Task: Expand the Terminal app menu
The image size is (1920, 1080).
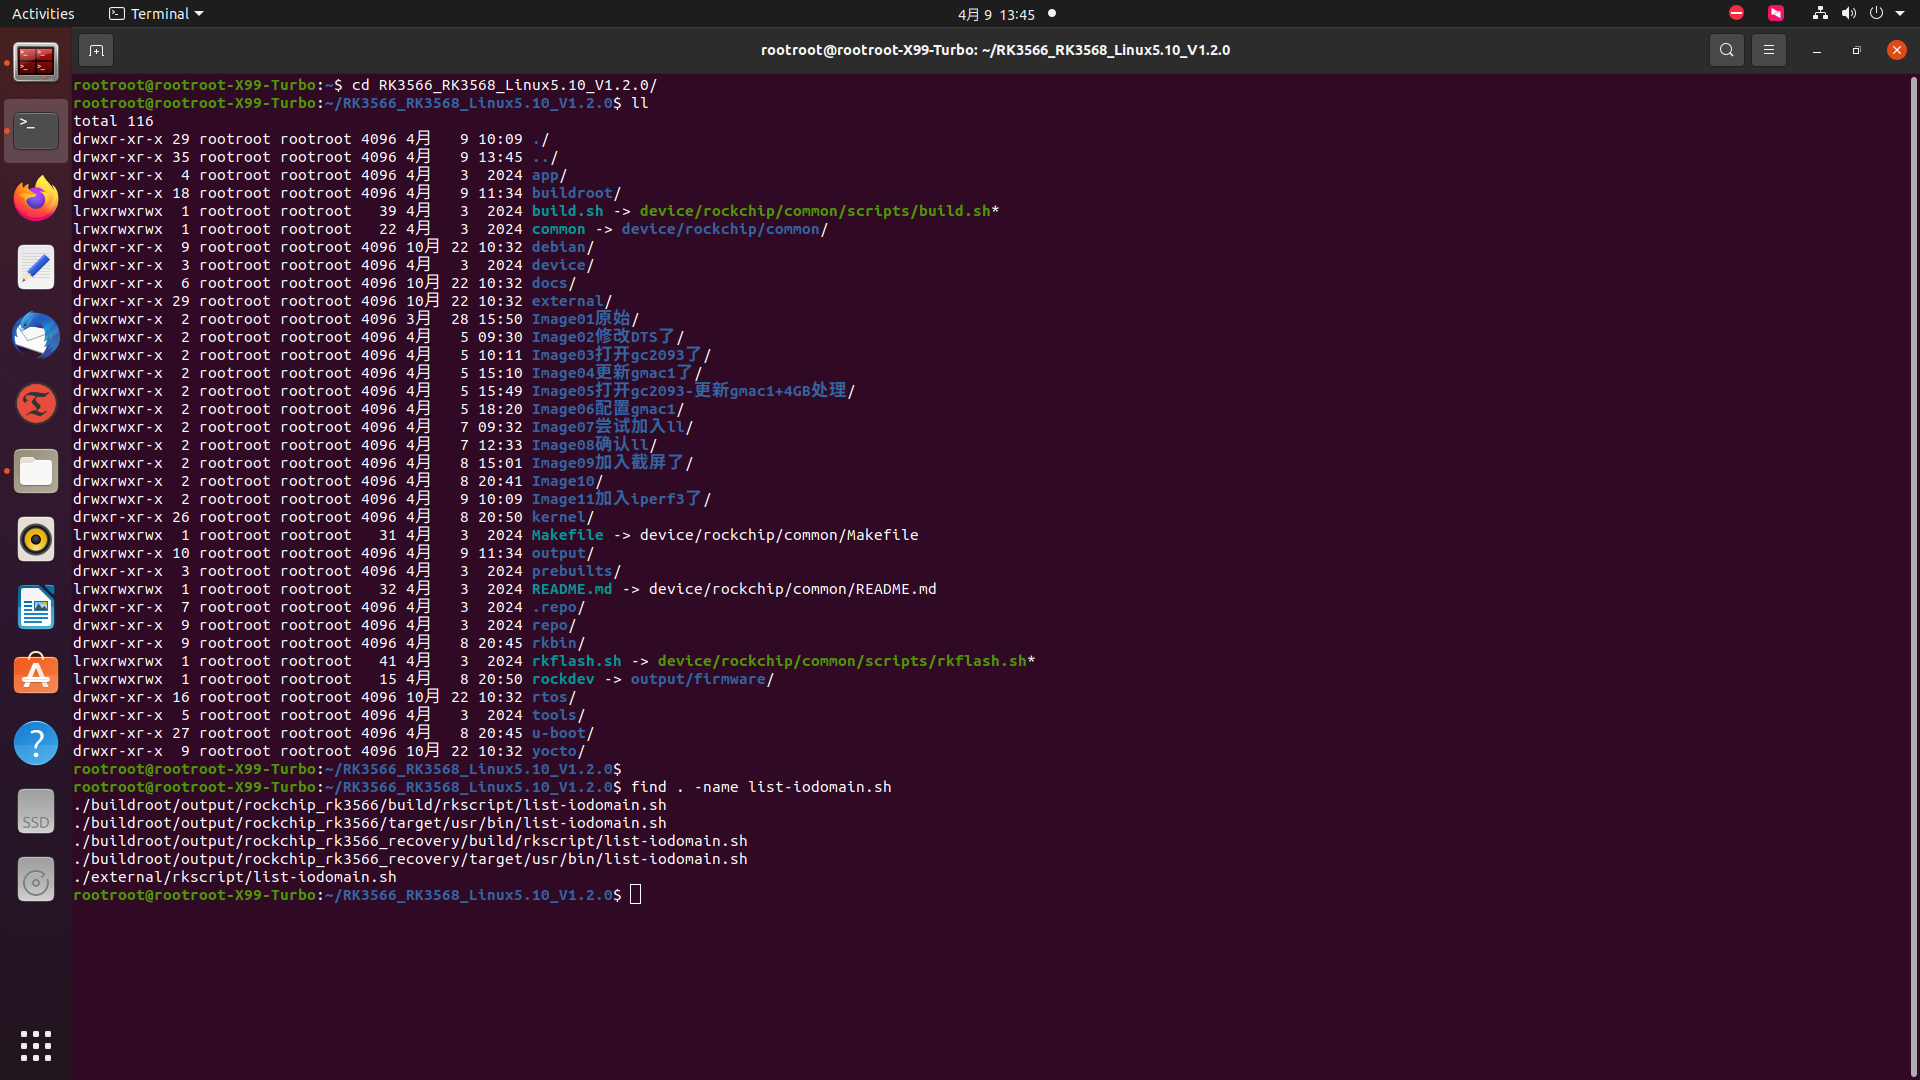Action: 156,14
